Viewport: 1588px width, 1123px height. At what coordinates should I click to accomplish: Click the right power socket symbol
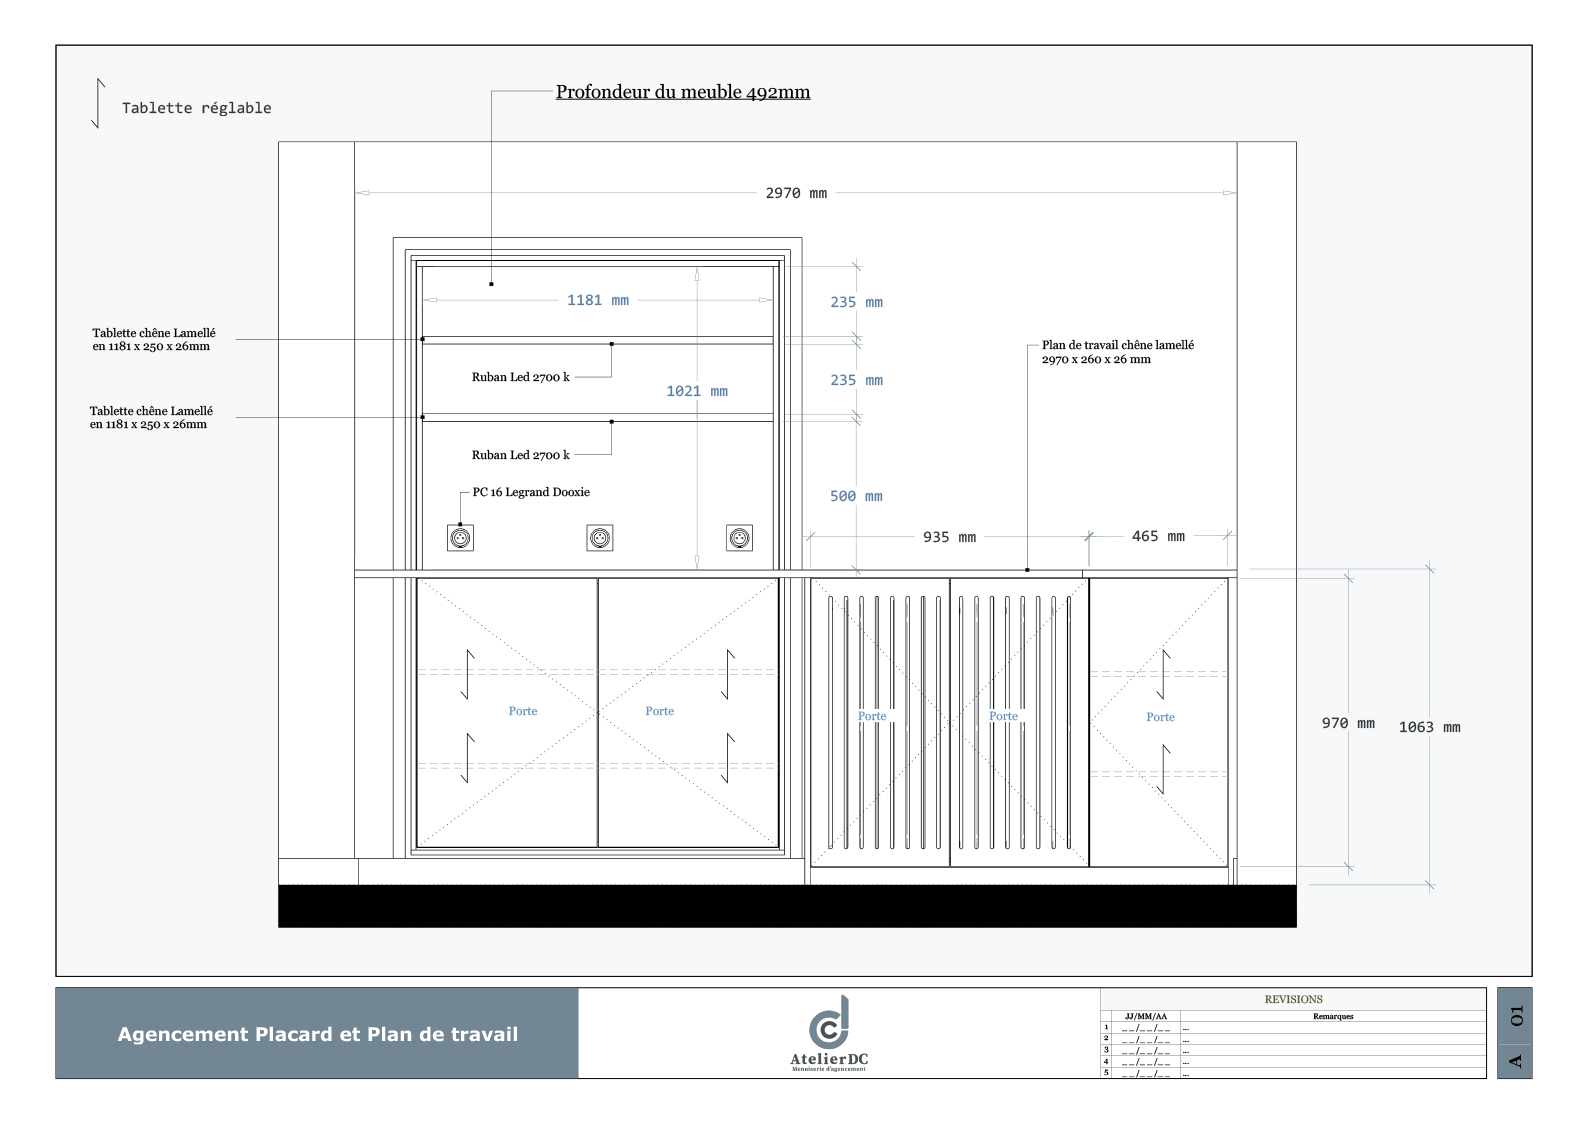740,538
